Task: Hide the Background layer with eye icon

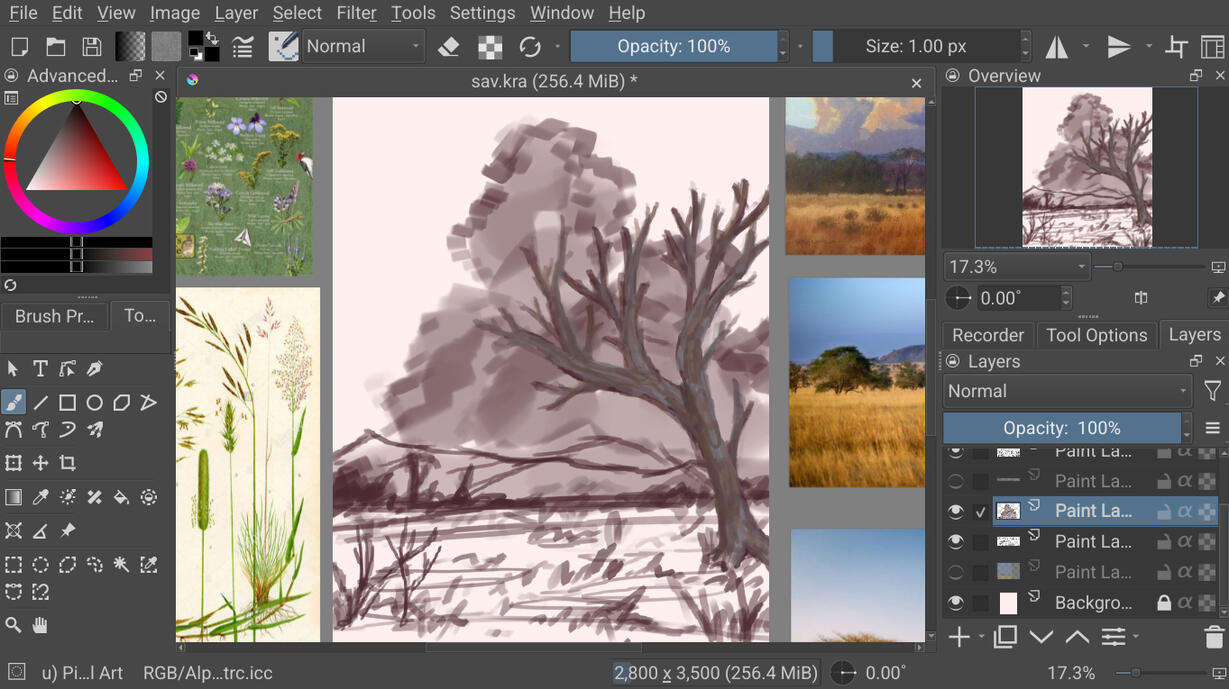Action: [956, 603]
